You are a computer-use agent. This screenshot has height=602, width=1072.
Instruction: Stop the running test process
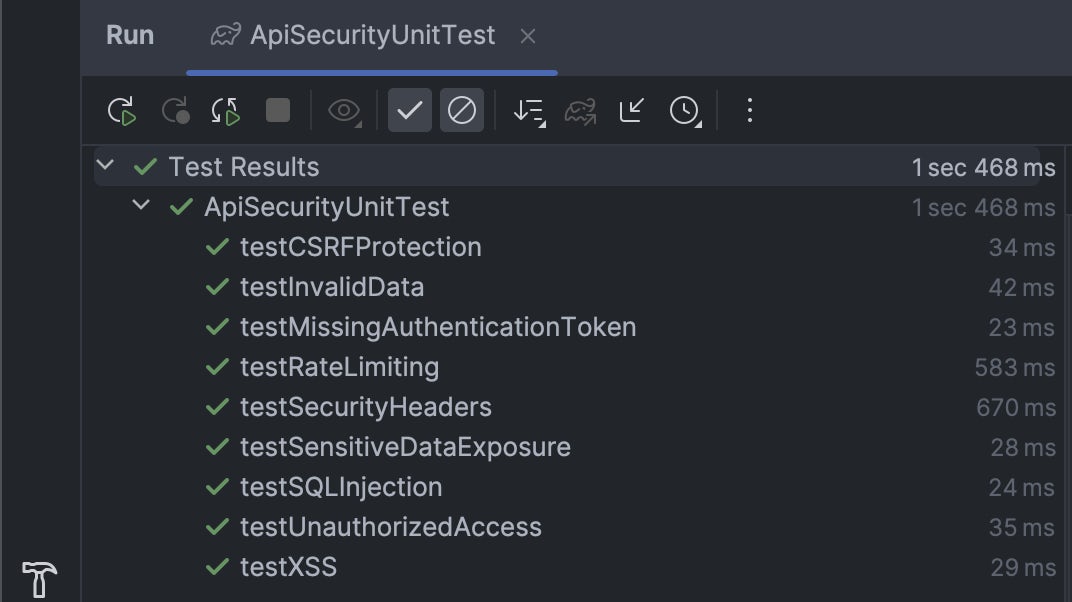tap(277, 111)
